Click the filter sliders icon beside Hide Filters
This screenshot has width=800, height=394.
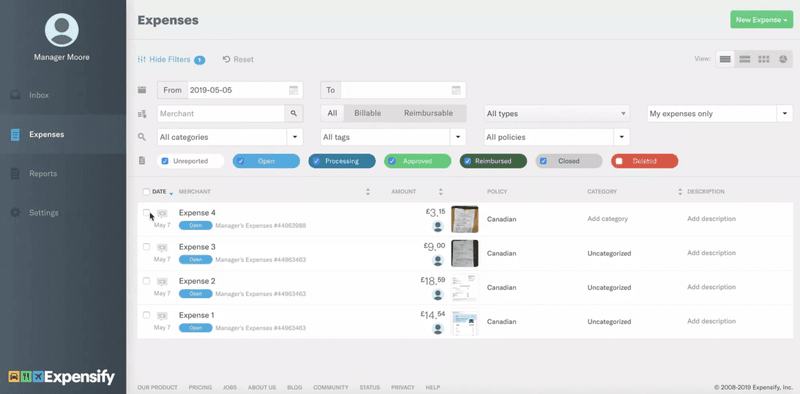pos(142,59)
